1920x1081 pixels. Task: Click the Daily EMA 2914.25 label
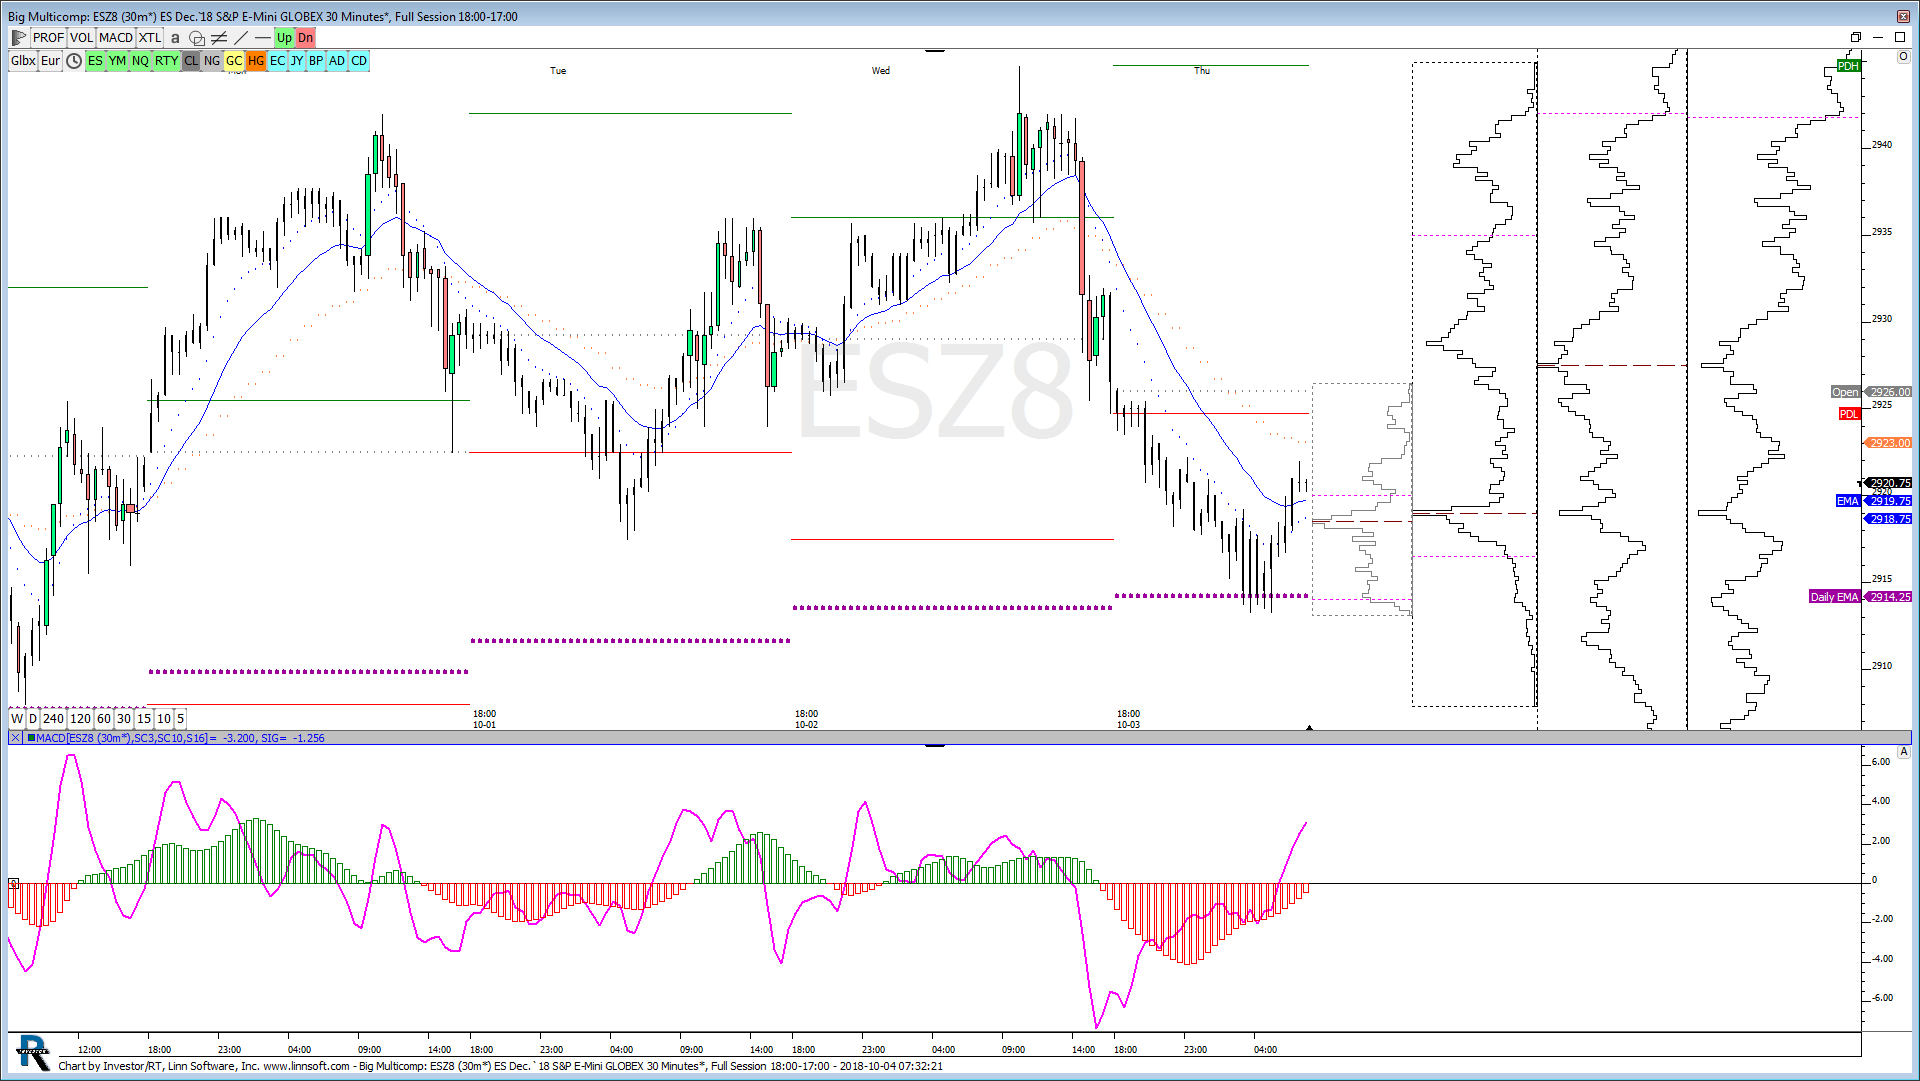1860,597
